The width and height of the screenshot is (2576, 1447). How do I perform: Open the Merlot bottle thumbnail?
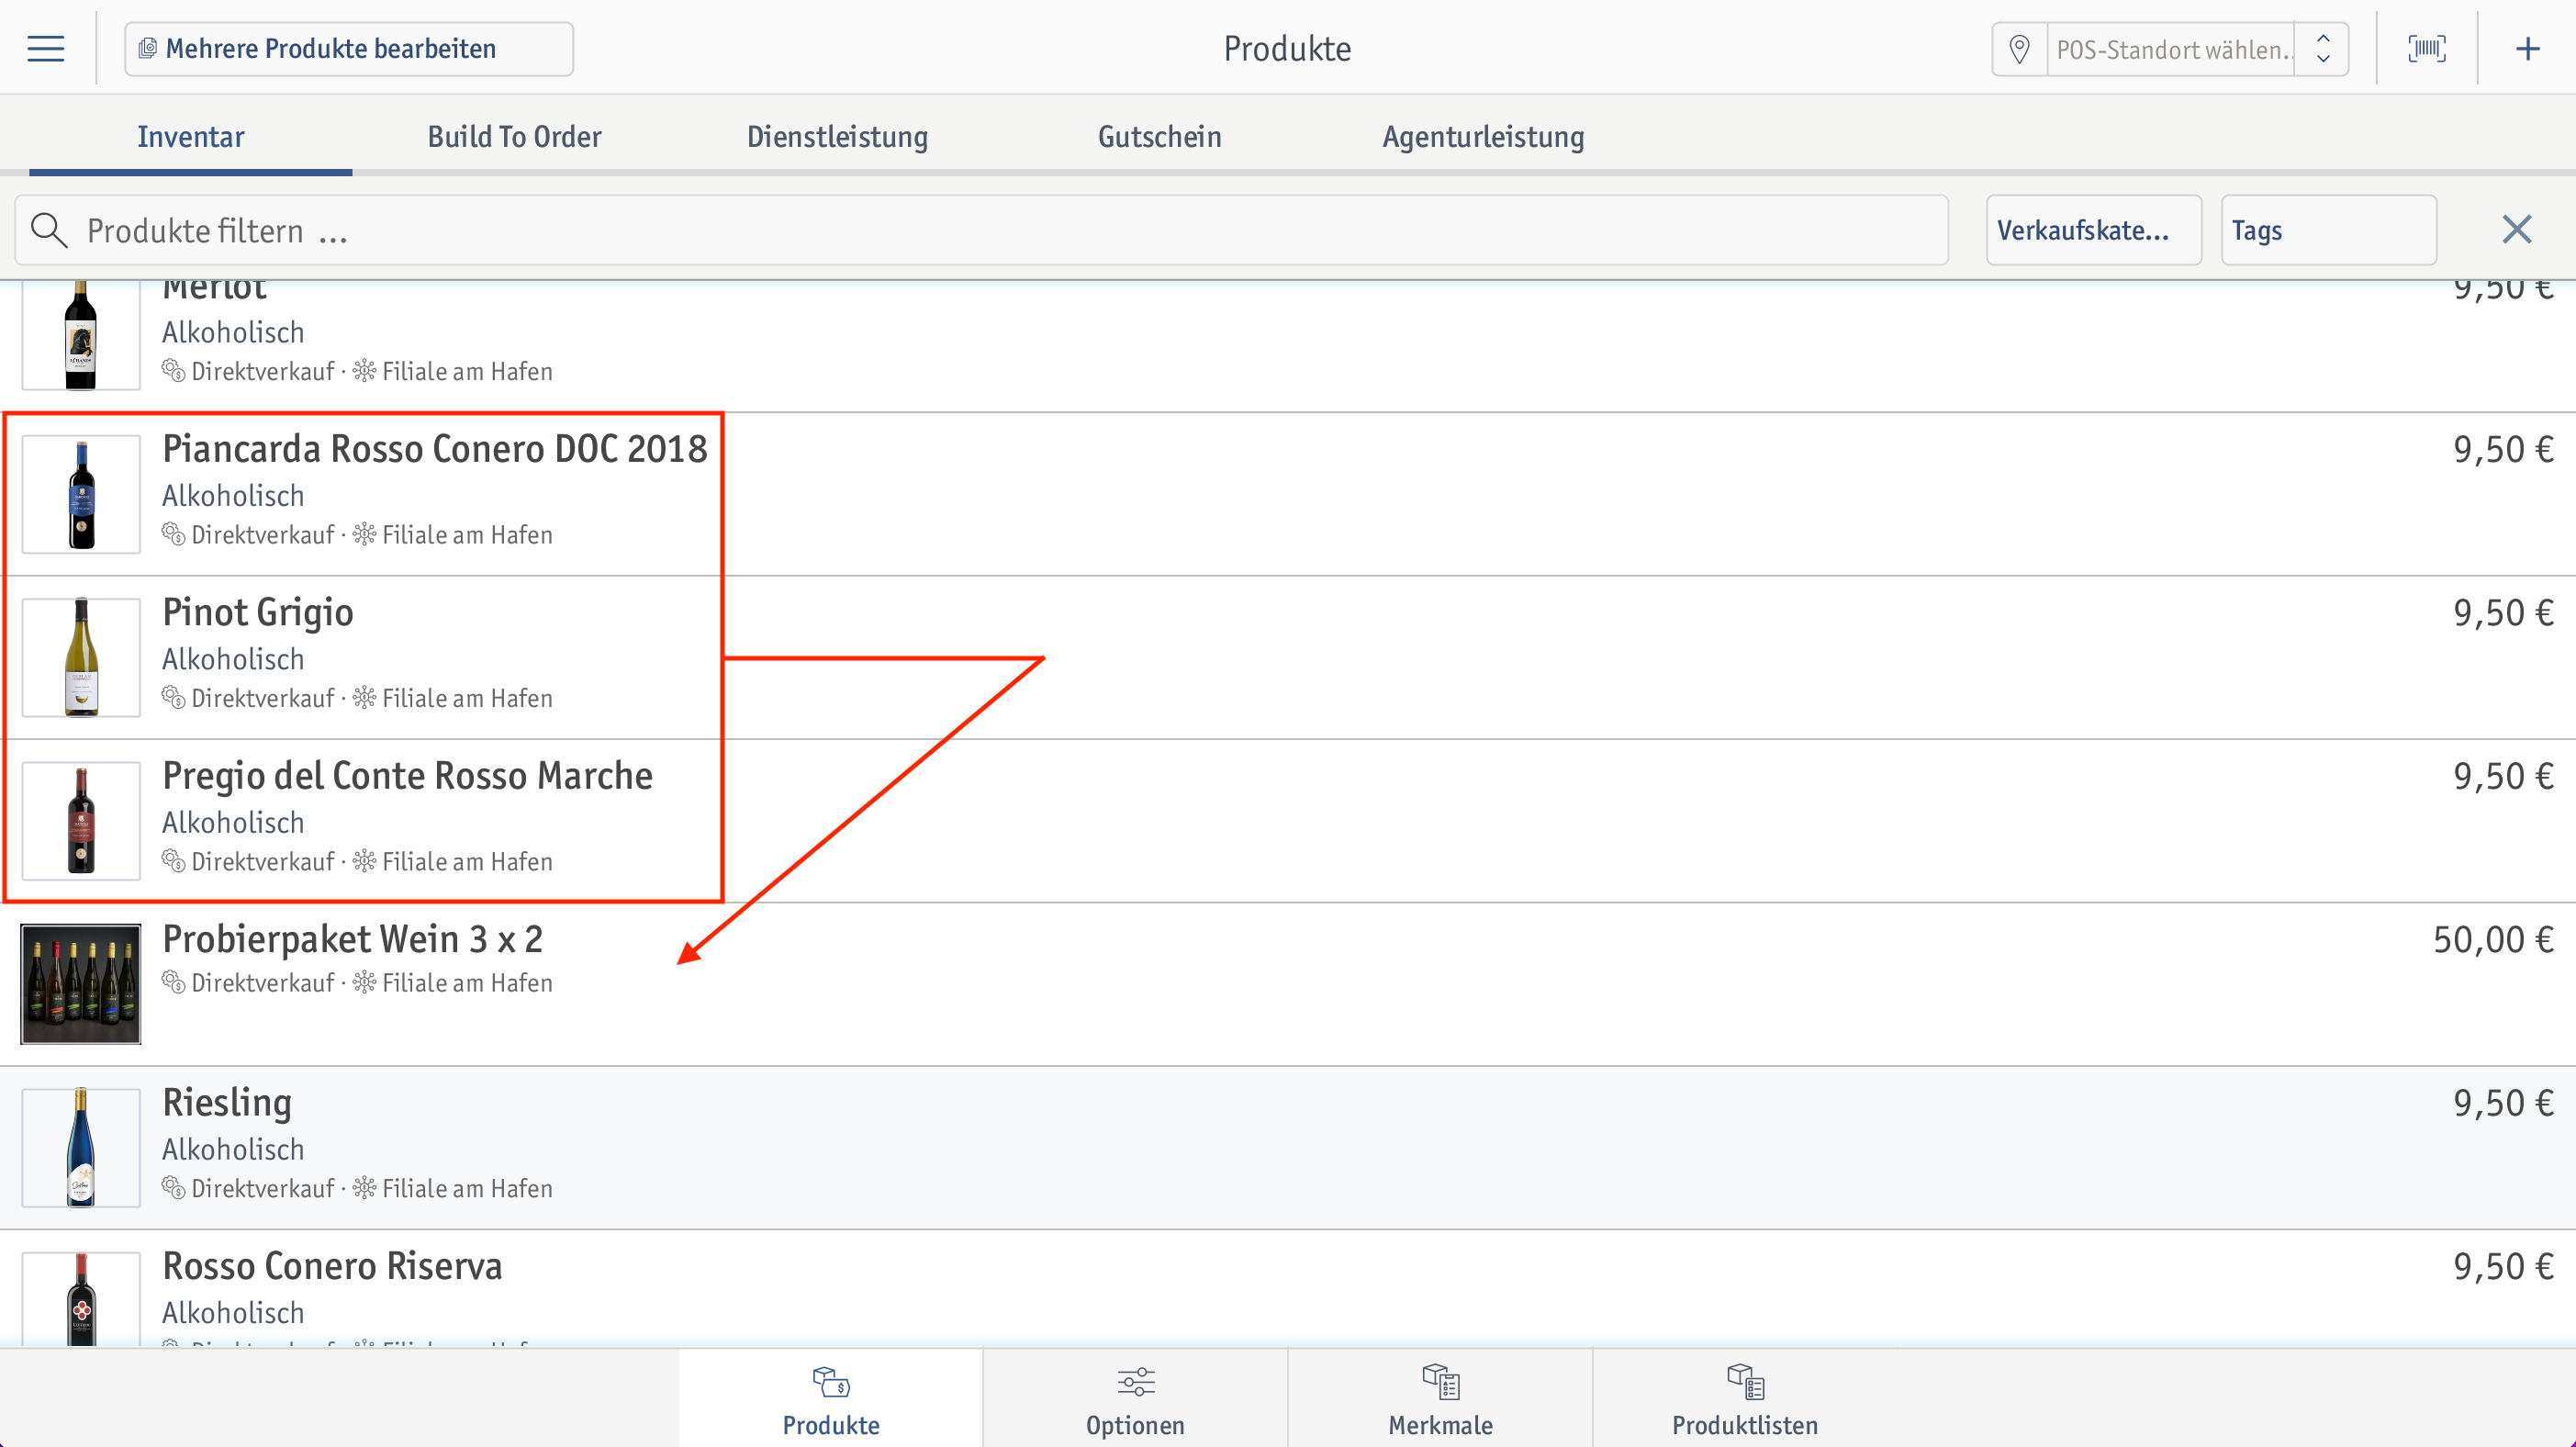81,335
